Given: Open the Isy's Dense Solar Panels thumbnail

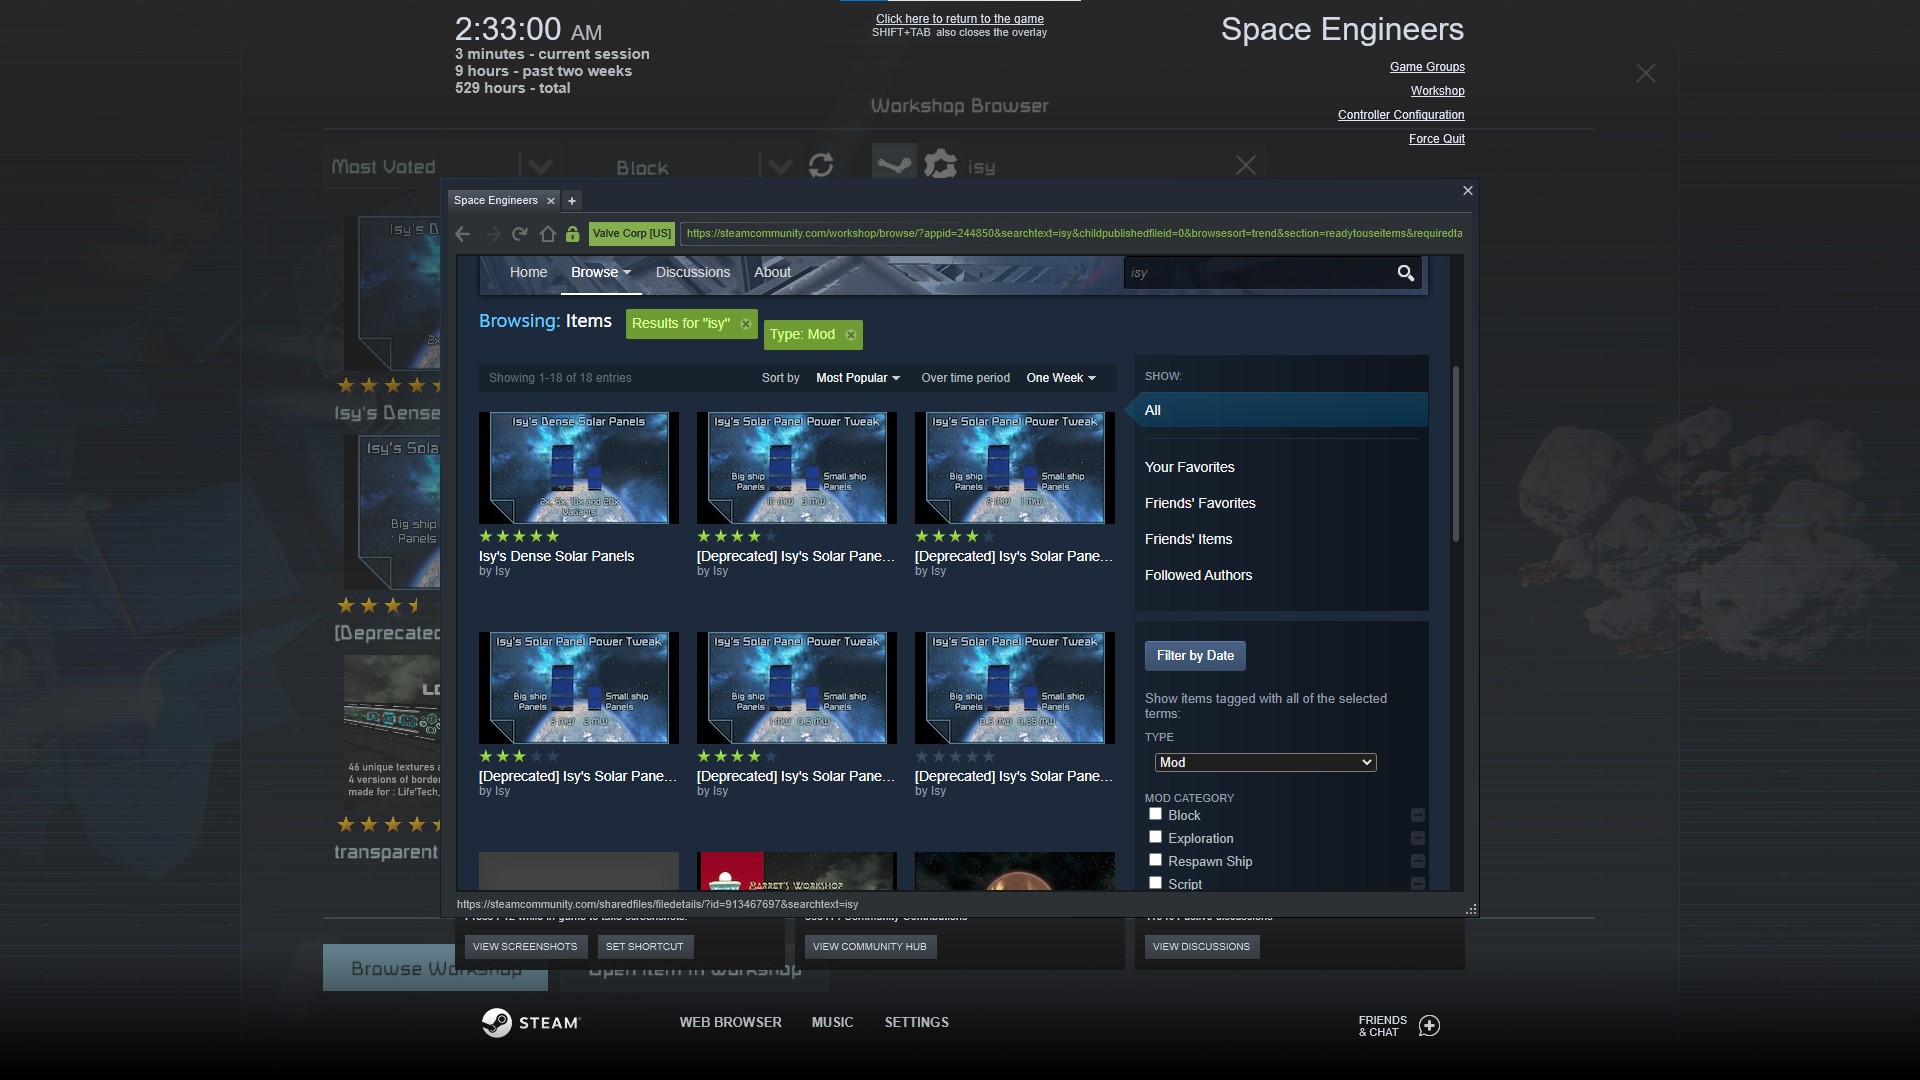Looking at the screenshot, I should pos(579,468).
